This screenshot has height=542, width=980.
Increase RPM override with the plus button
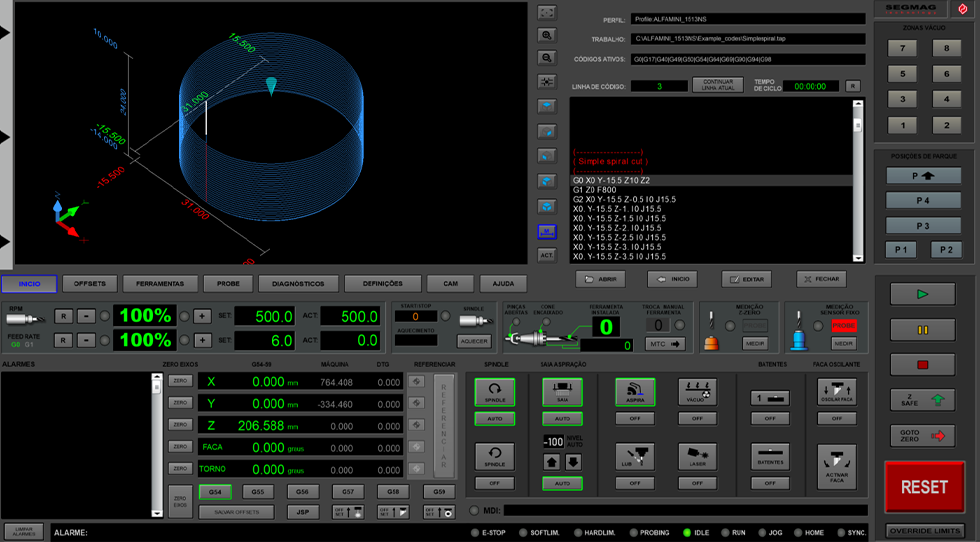202,316
